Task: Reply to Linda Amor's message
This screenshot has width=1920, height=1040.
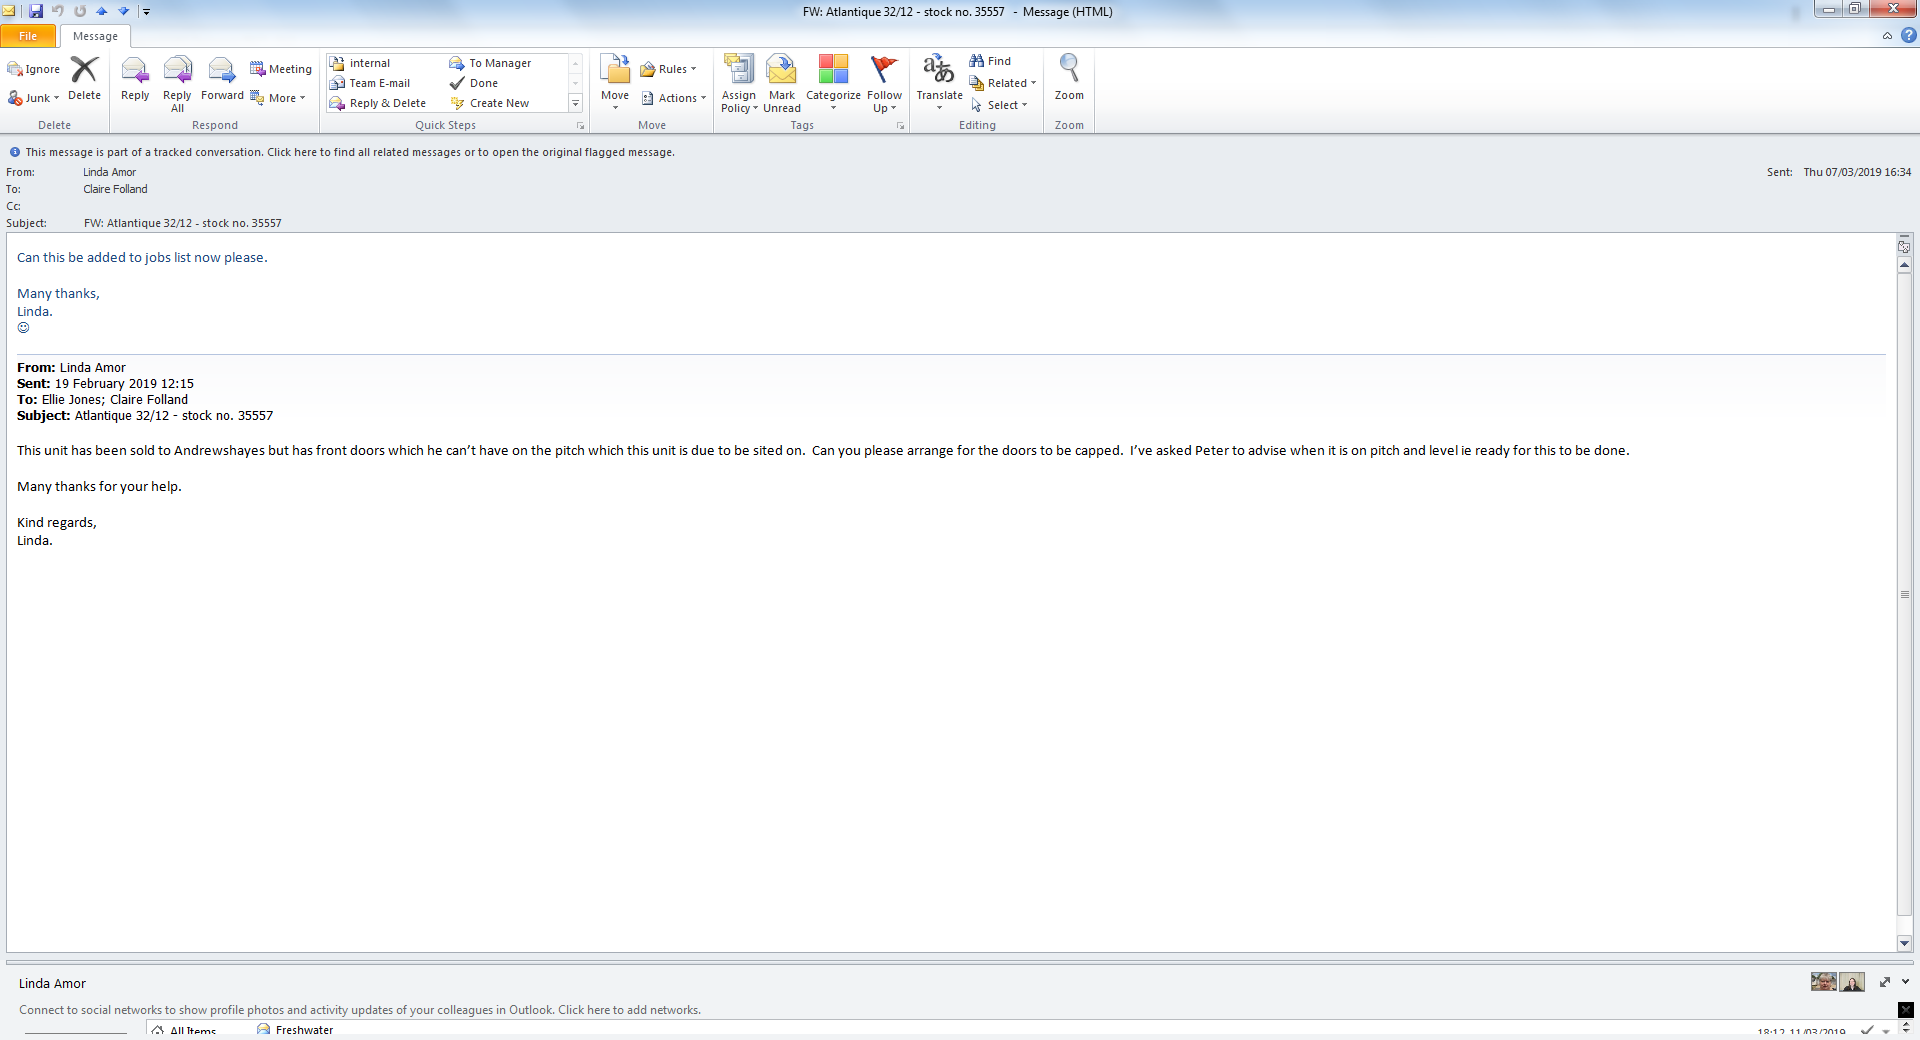Action: point(135,80)
